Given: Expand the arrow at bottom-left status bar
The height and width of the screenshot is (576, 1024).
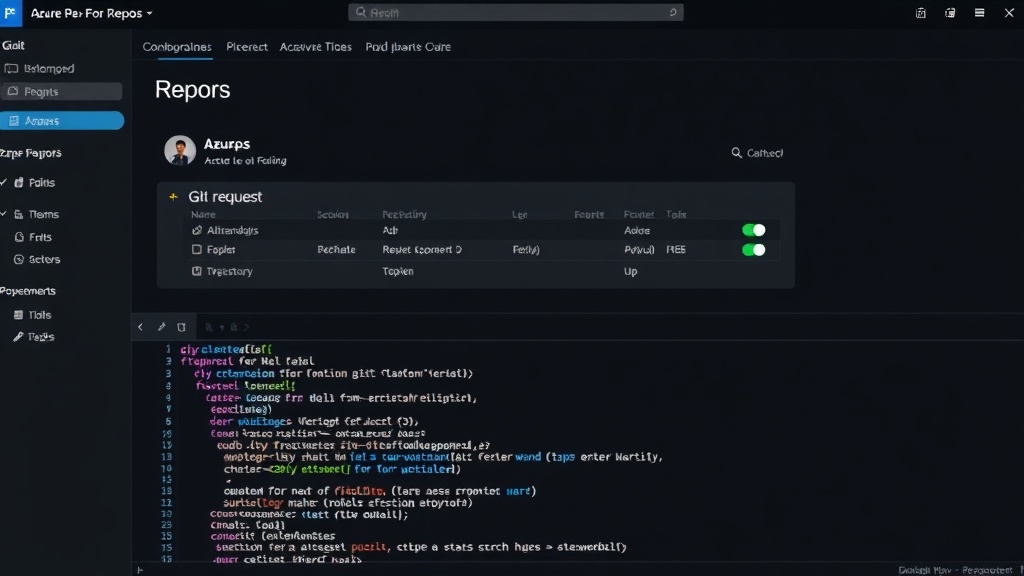Looking at the screenshot, I should pyautogui.click(x=139, y=570).
